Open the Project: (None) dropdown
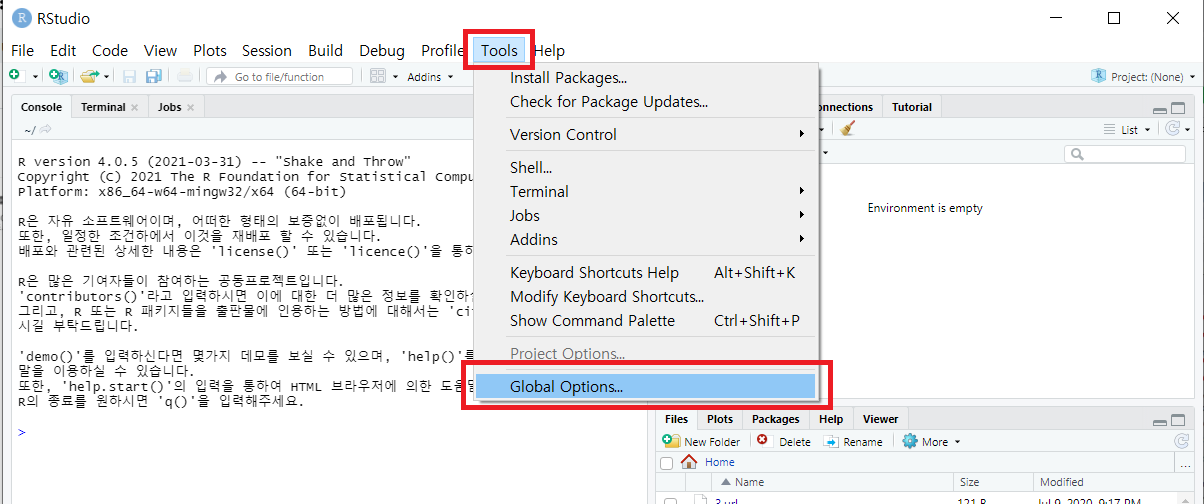 point(1144,77)
